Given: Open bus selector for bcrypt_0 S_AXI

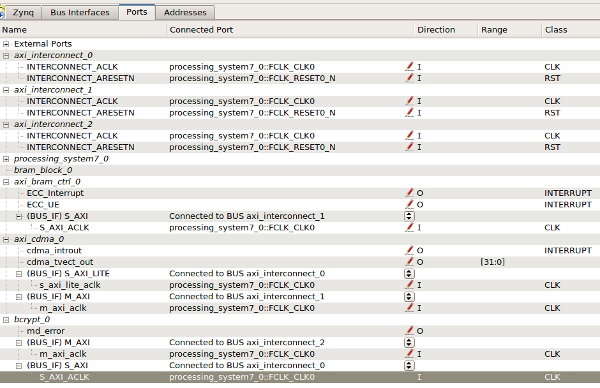Looking at the screenshot, I should pos(409,365).
